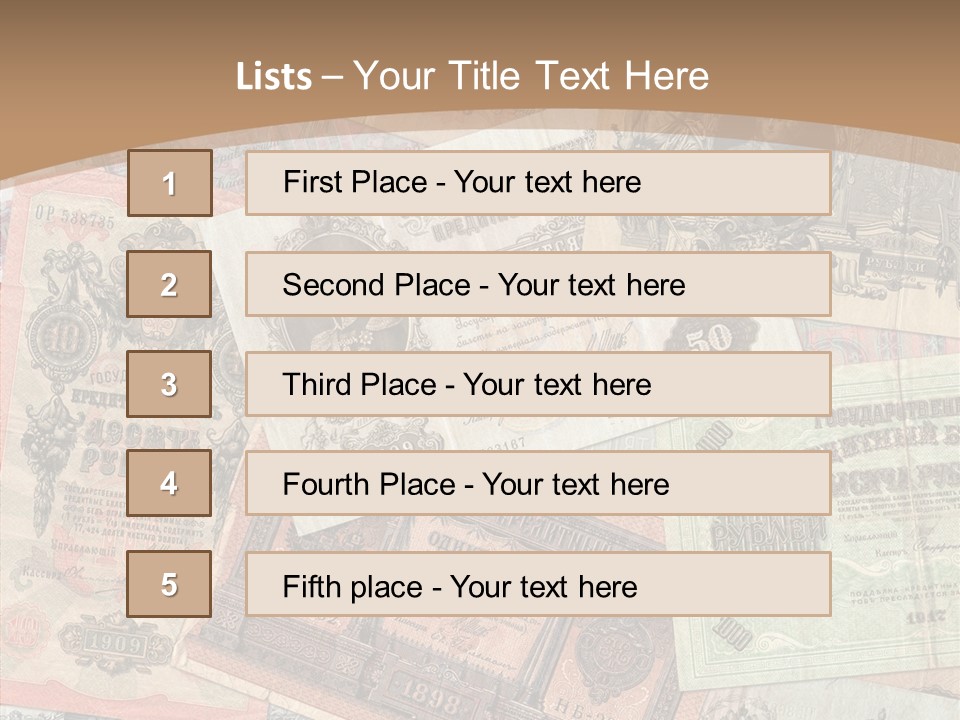This screenshot has width=960, height=720.
Task: Click 'Your Title Text Here' in heading
Action: click(x=531, y=76)
